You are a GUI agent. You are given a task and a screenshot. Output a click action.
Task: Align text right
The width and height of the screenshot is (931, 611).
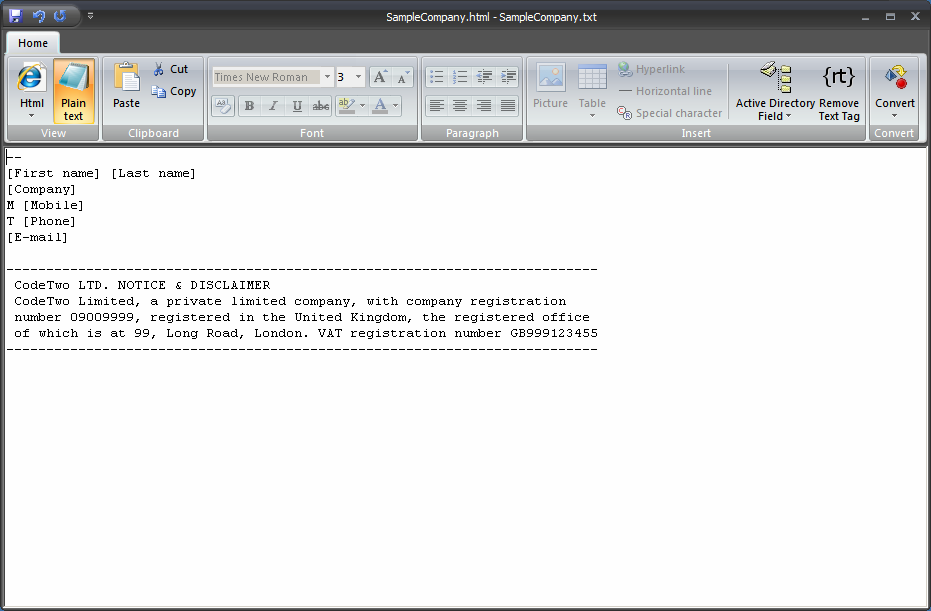[x=484, y=106]
